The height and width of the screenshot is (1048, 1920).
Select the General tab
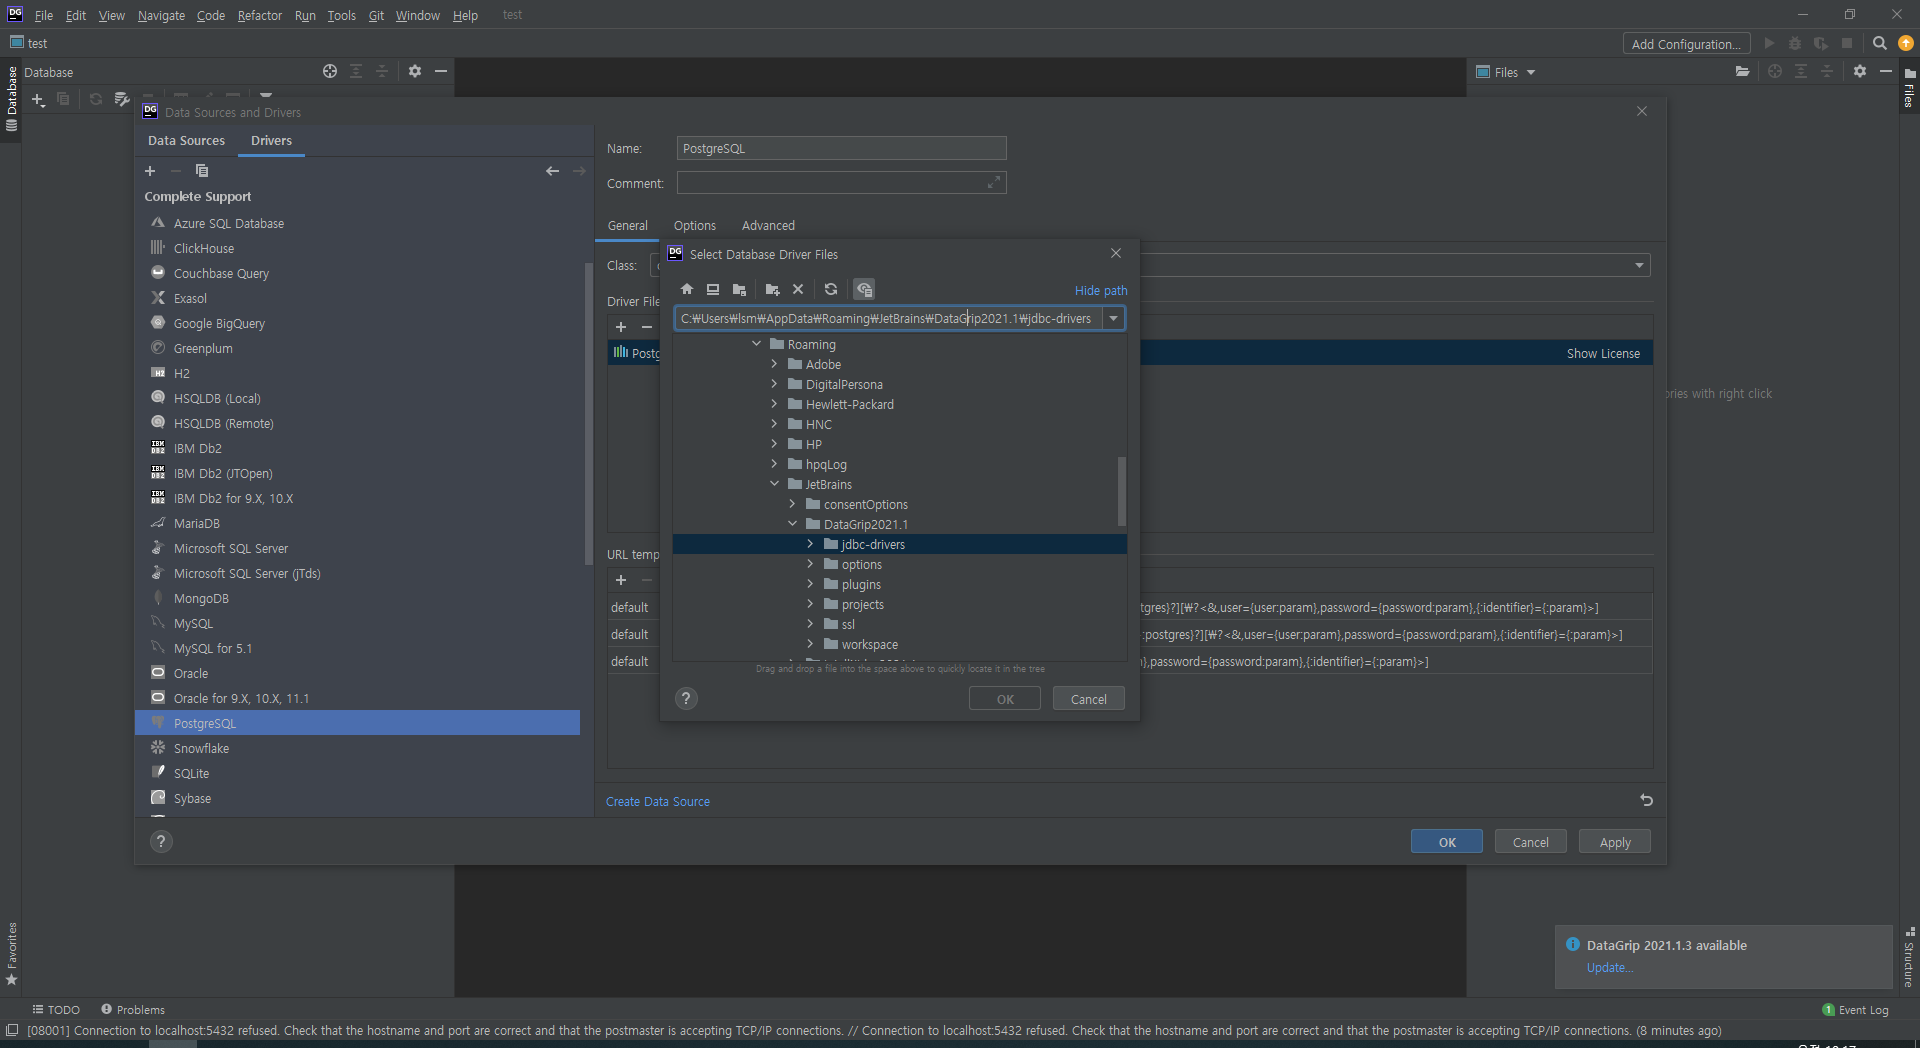[x=628, y=225]
